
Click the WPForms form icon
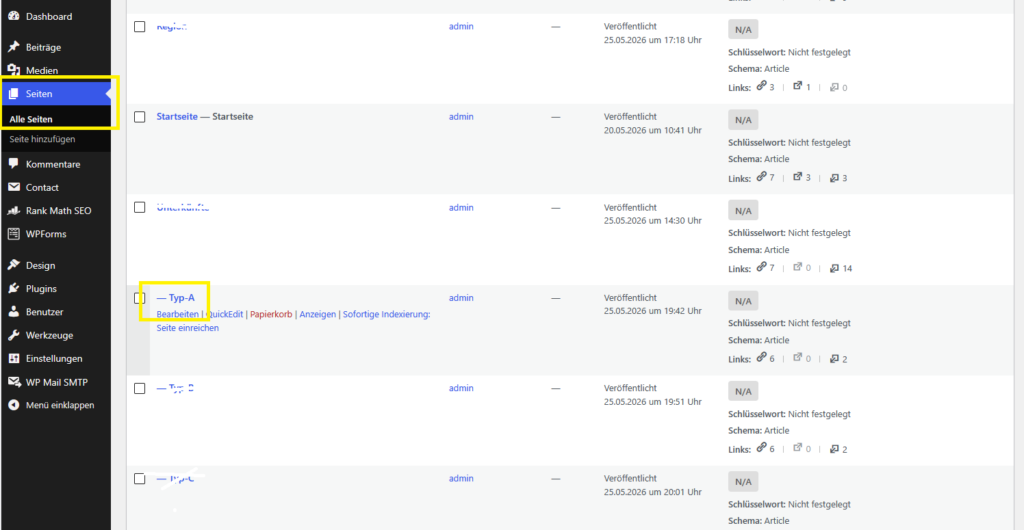(x=14, y=234)
